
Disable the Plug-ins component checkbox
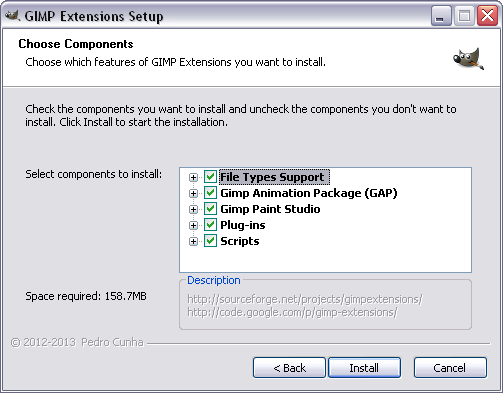(210, 225)
